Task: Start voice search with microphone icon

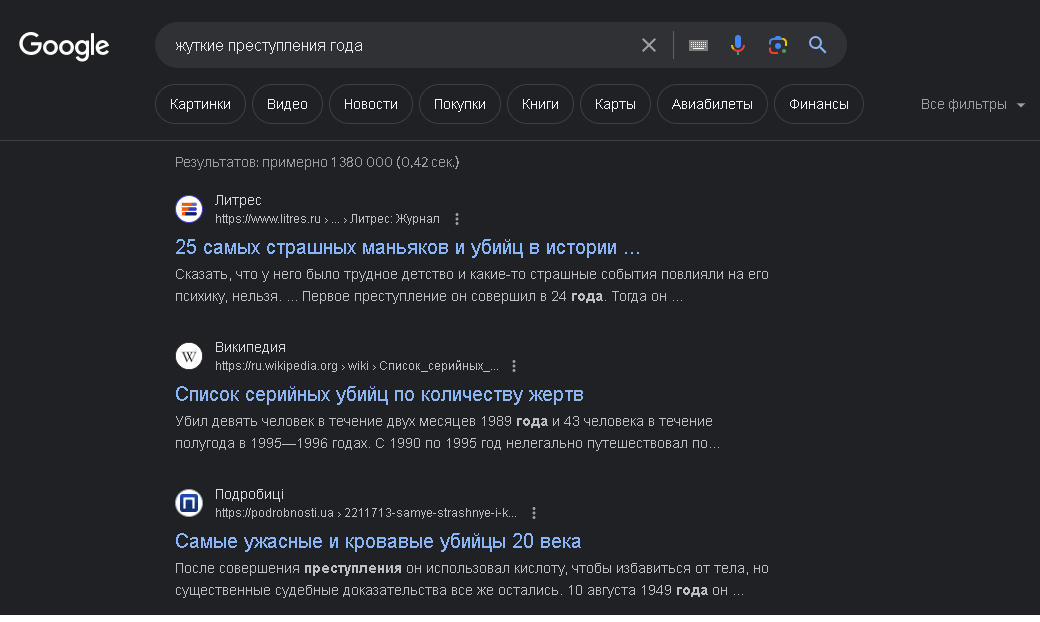Action: pyautogui.click(x=738, y=45)
